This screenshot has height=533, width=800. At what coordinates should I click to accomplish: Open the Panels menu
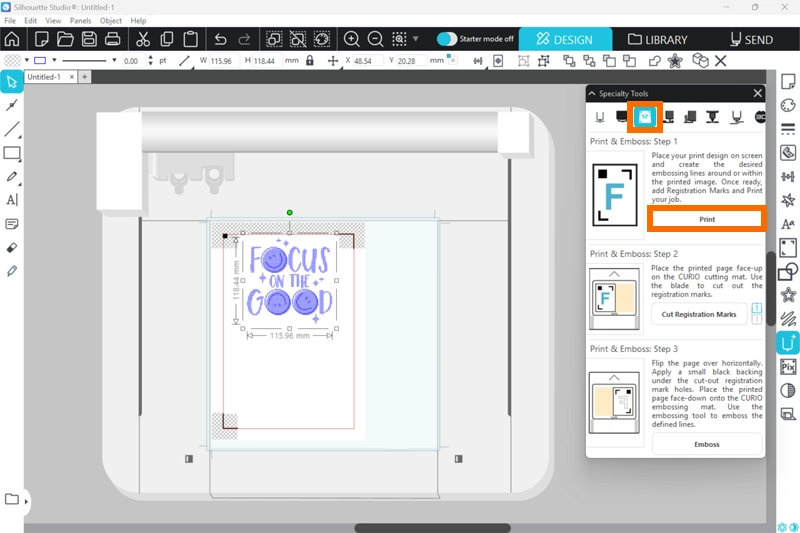tap(81, 20)
